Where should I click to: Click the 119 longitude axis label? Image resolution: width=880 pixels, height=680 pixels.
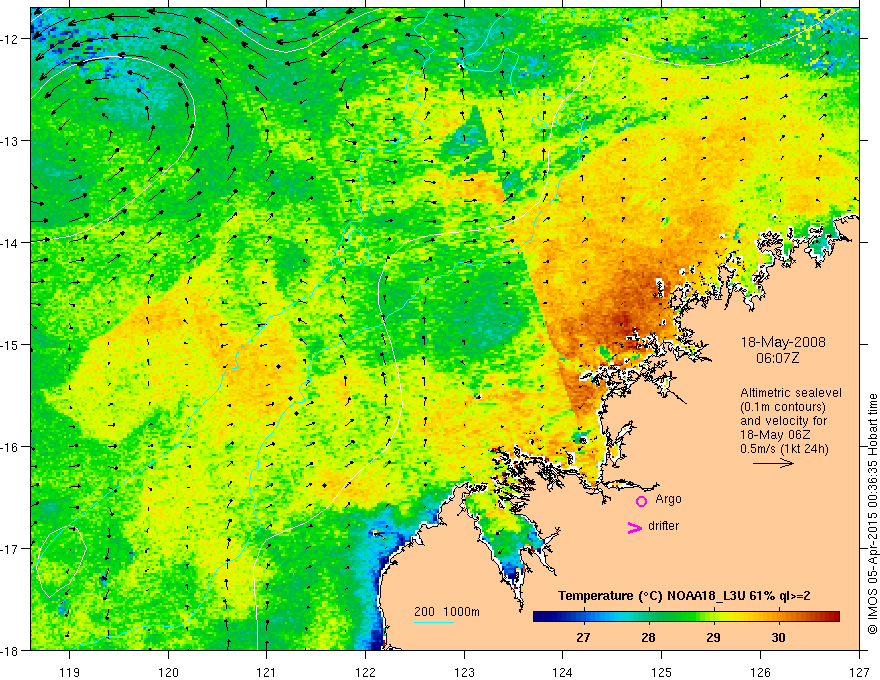click(70, 671)
